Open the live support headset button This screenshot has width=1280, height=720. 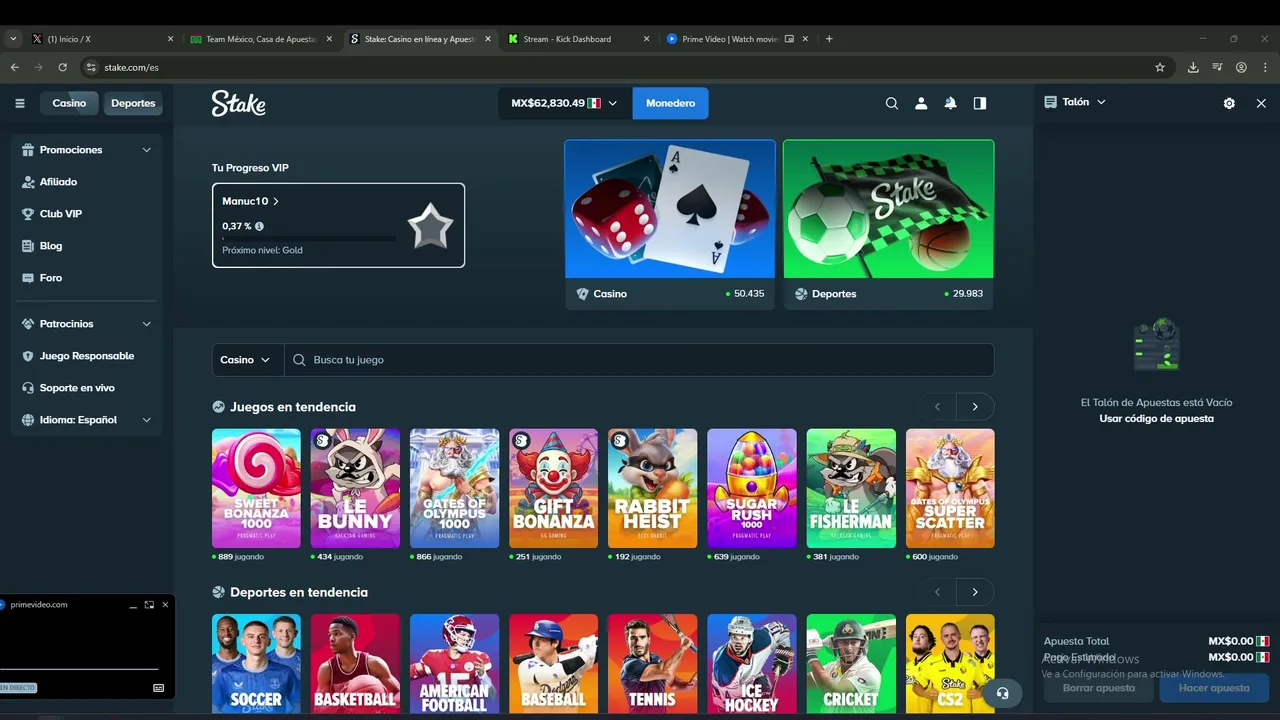(x=1002, y=693)
